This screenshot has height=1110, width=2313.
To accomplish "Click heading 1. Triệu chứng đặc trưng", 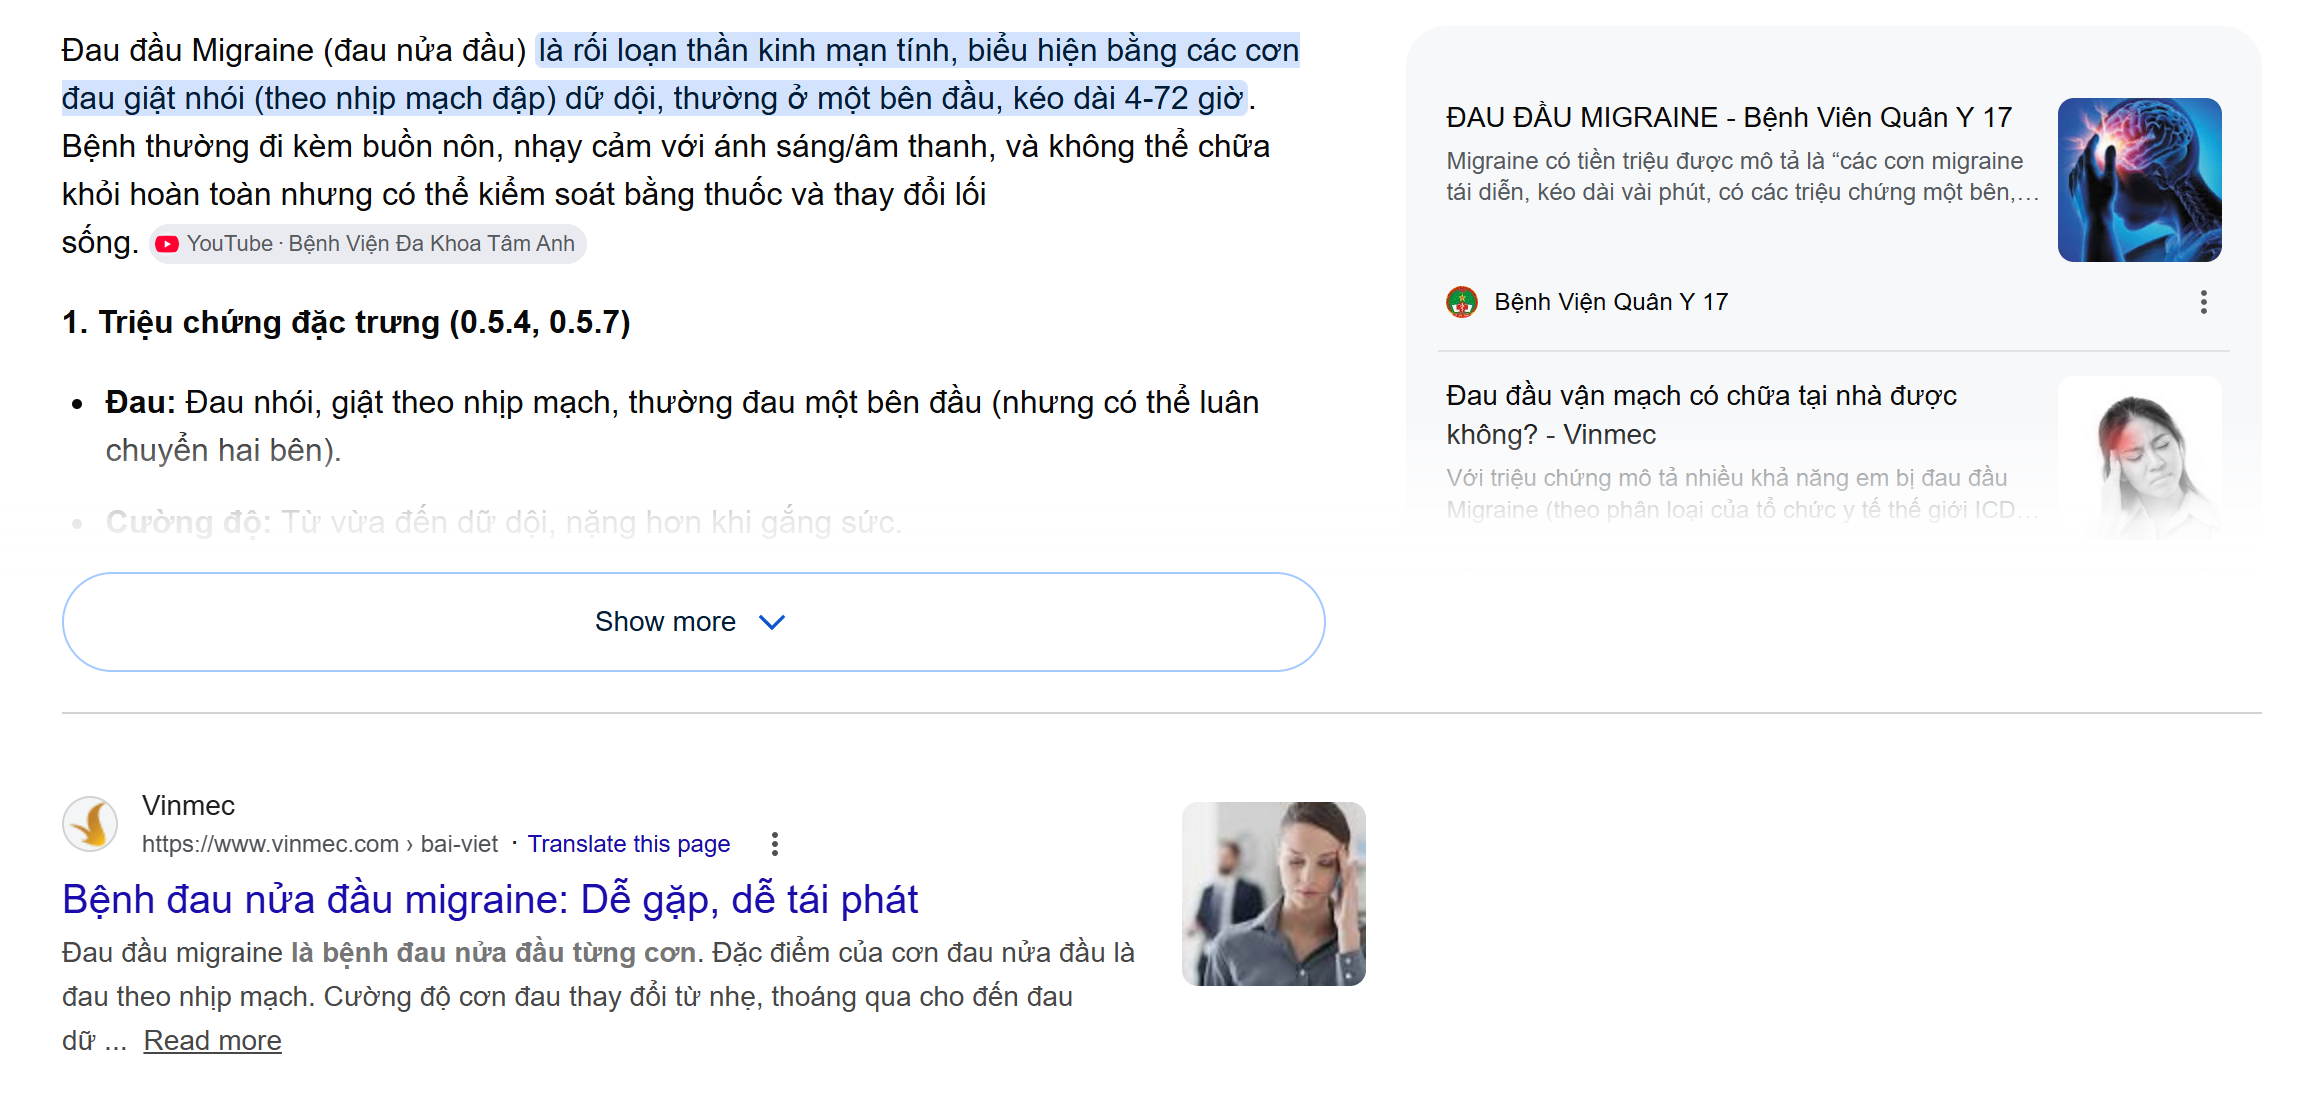I will 346,323.
